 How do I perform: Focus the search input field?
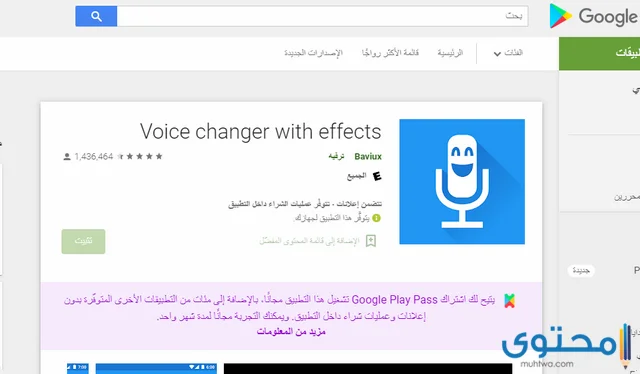click(322, 16)
